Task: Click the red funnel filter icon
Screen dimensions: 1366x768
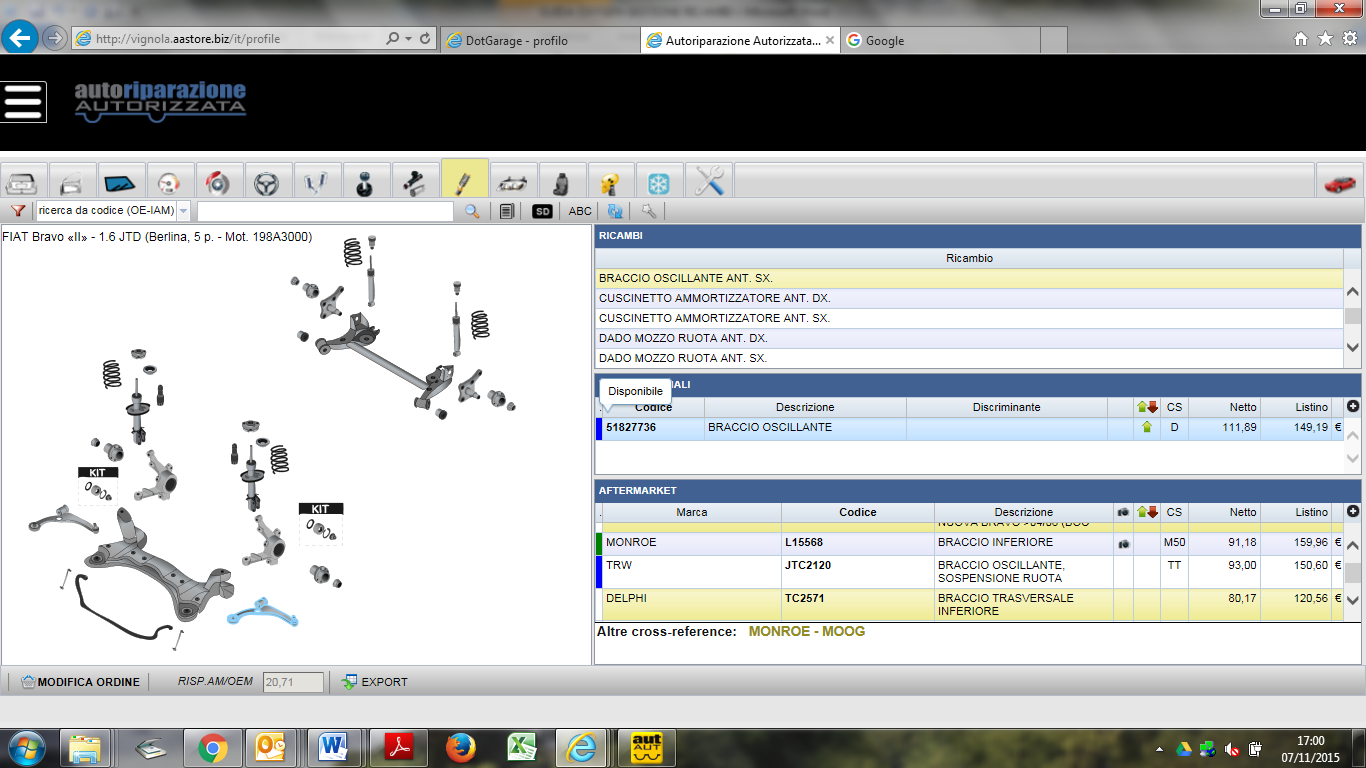Action: [18, 211]
